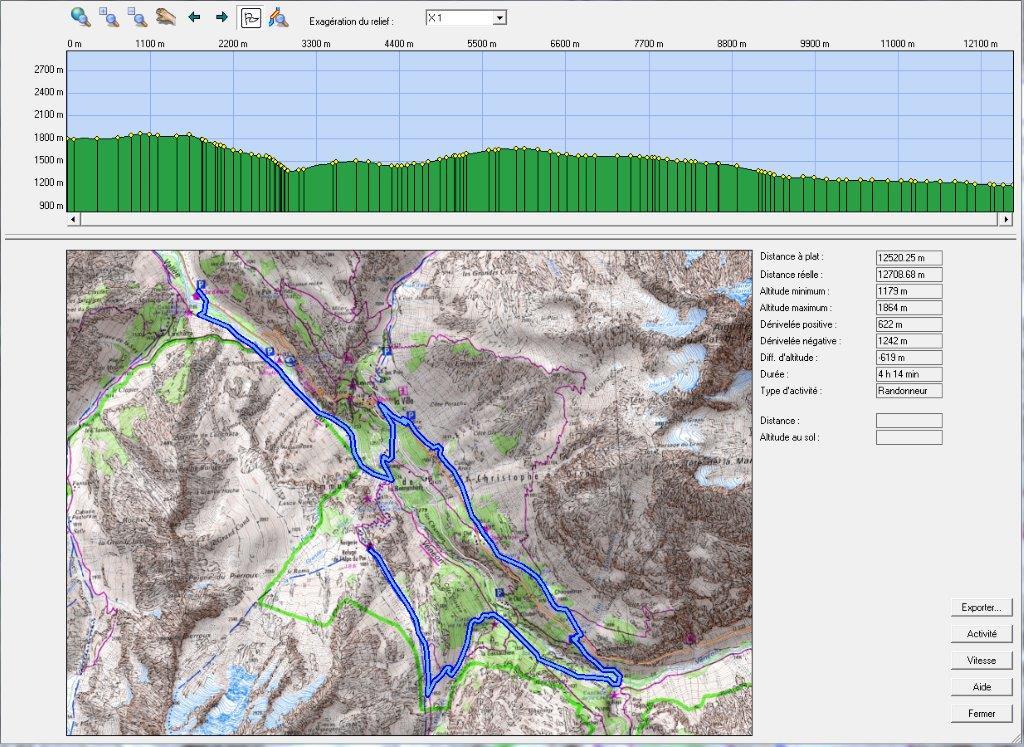Screen dimensions: 1024x747
Task: Click the Type d'activité Randonneur field
Action: pyautogui.click(x=908, y=391)
